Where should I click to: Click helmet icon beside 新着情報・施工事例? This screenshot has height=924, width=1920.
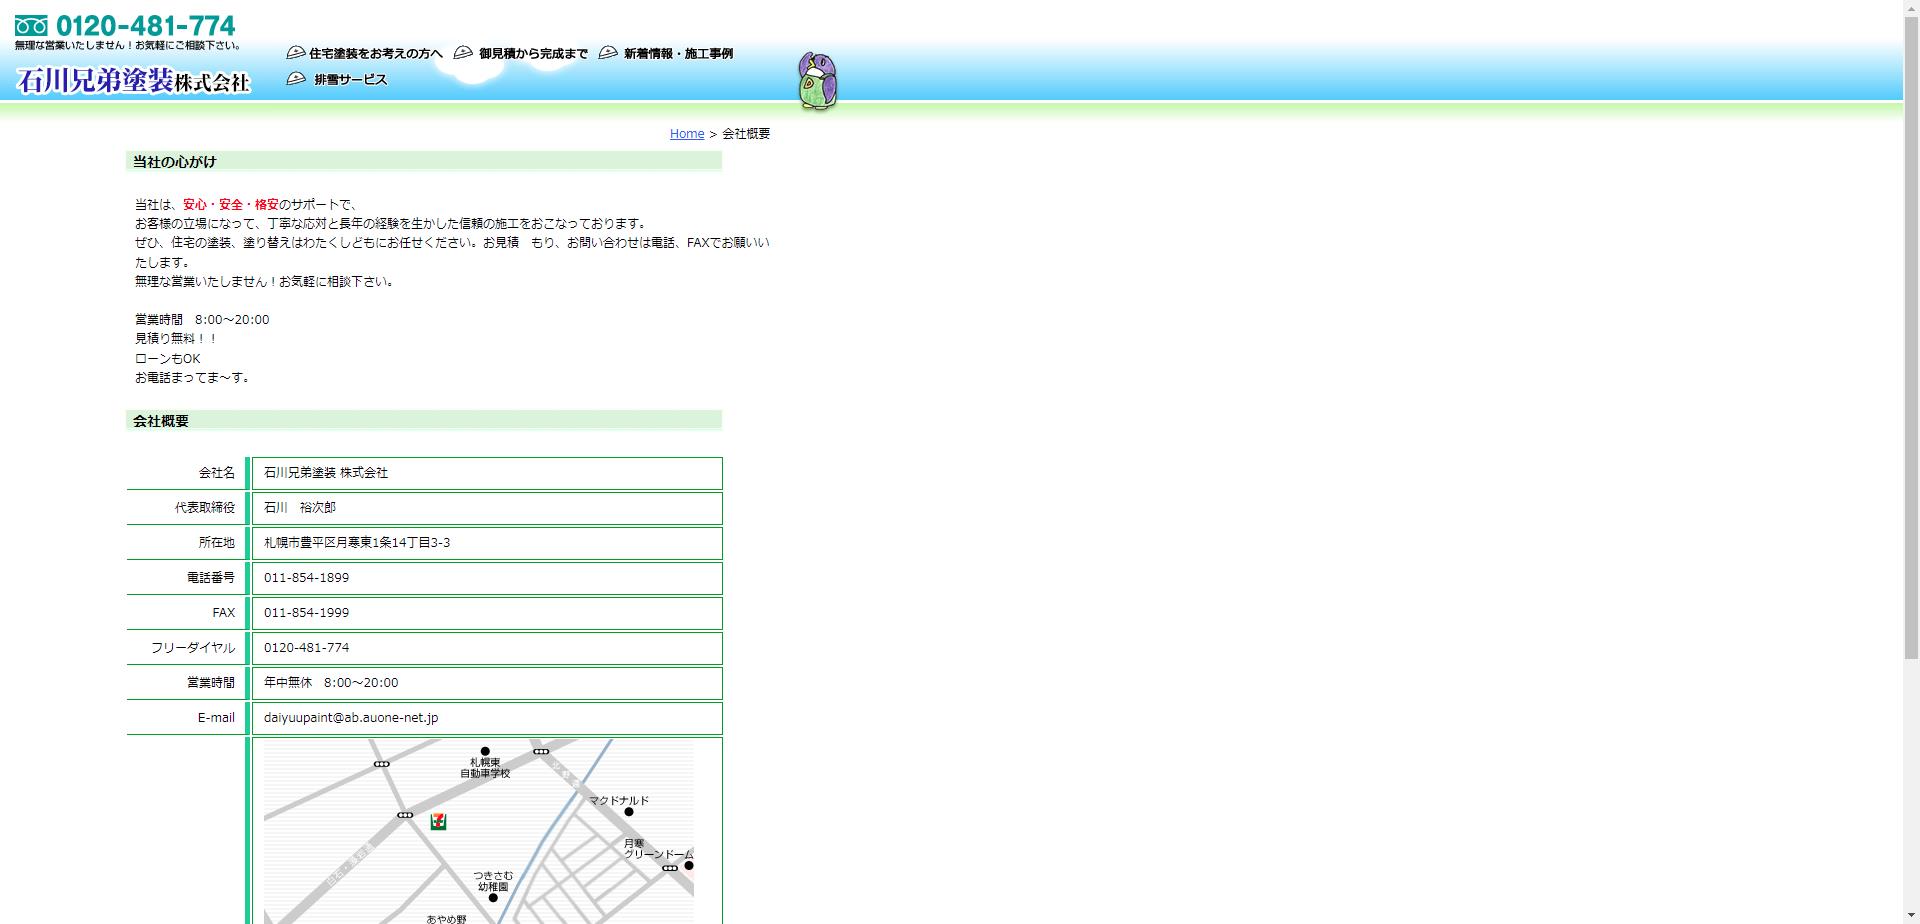coord(608,53)
